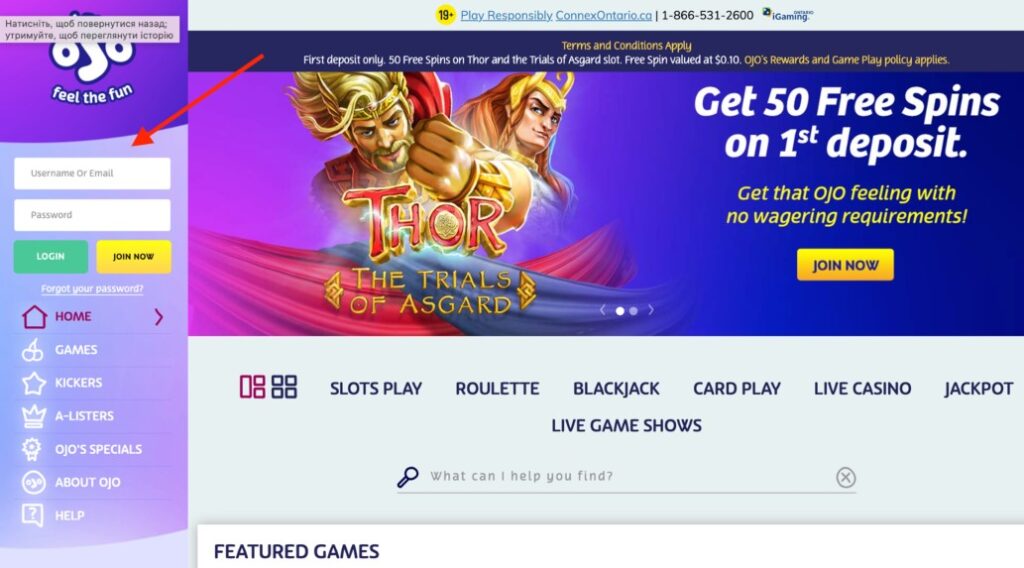This screenshot has height=568, width=1024.
Task: Focus the Username Or Email field
Action: pyautogui.click(x=92, y=174)
